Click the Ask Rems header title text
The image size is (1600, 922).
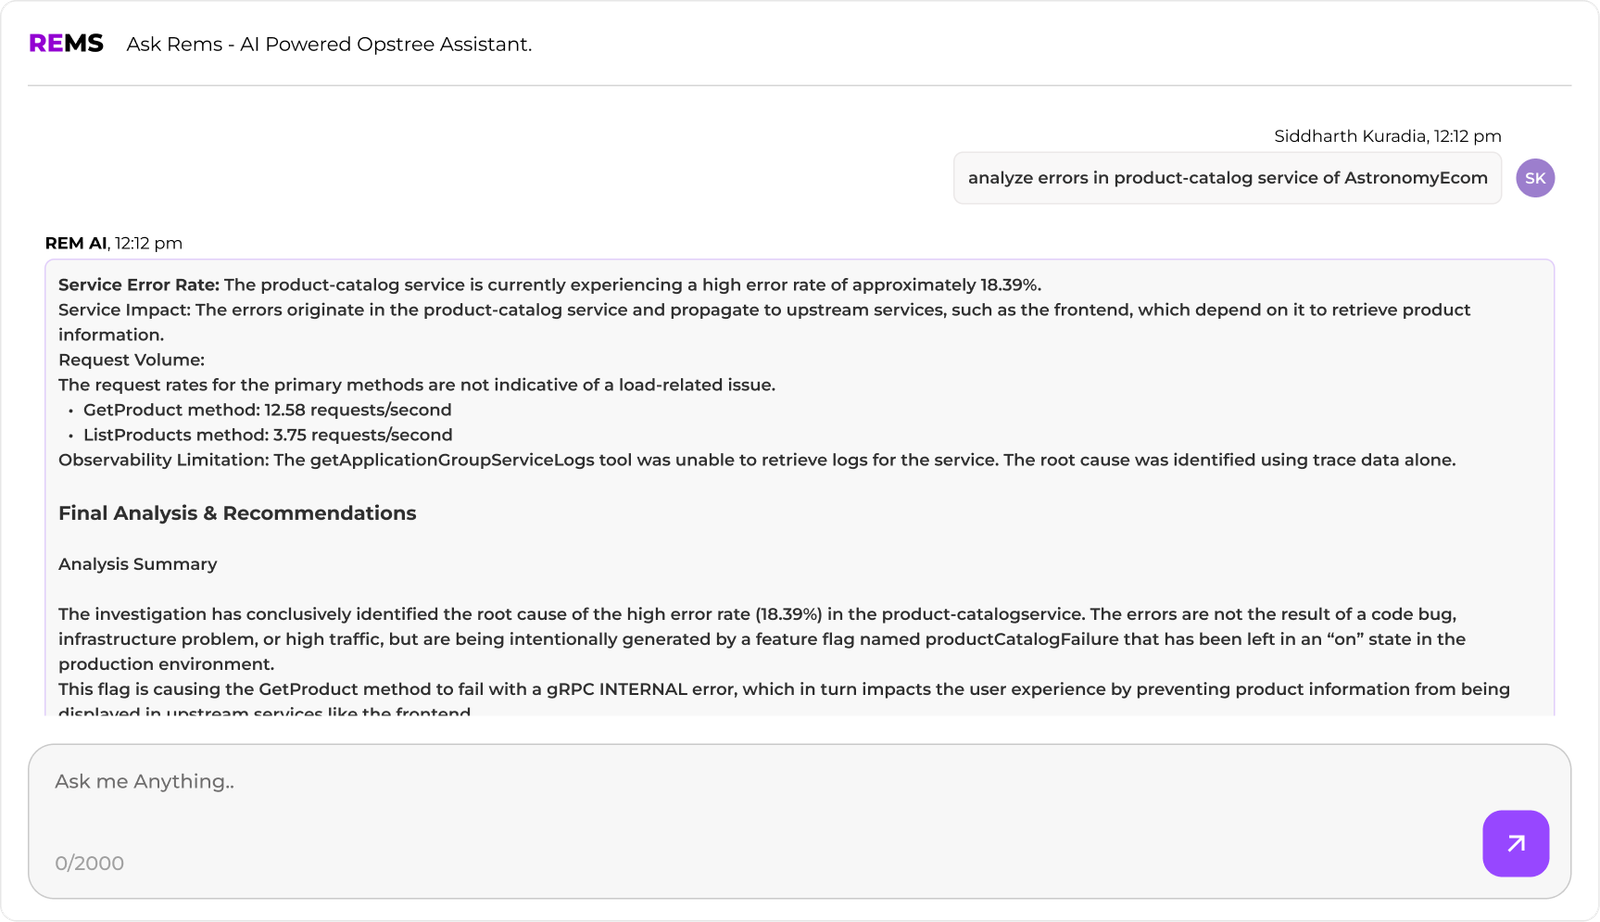(329, 44)
